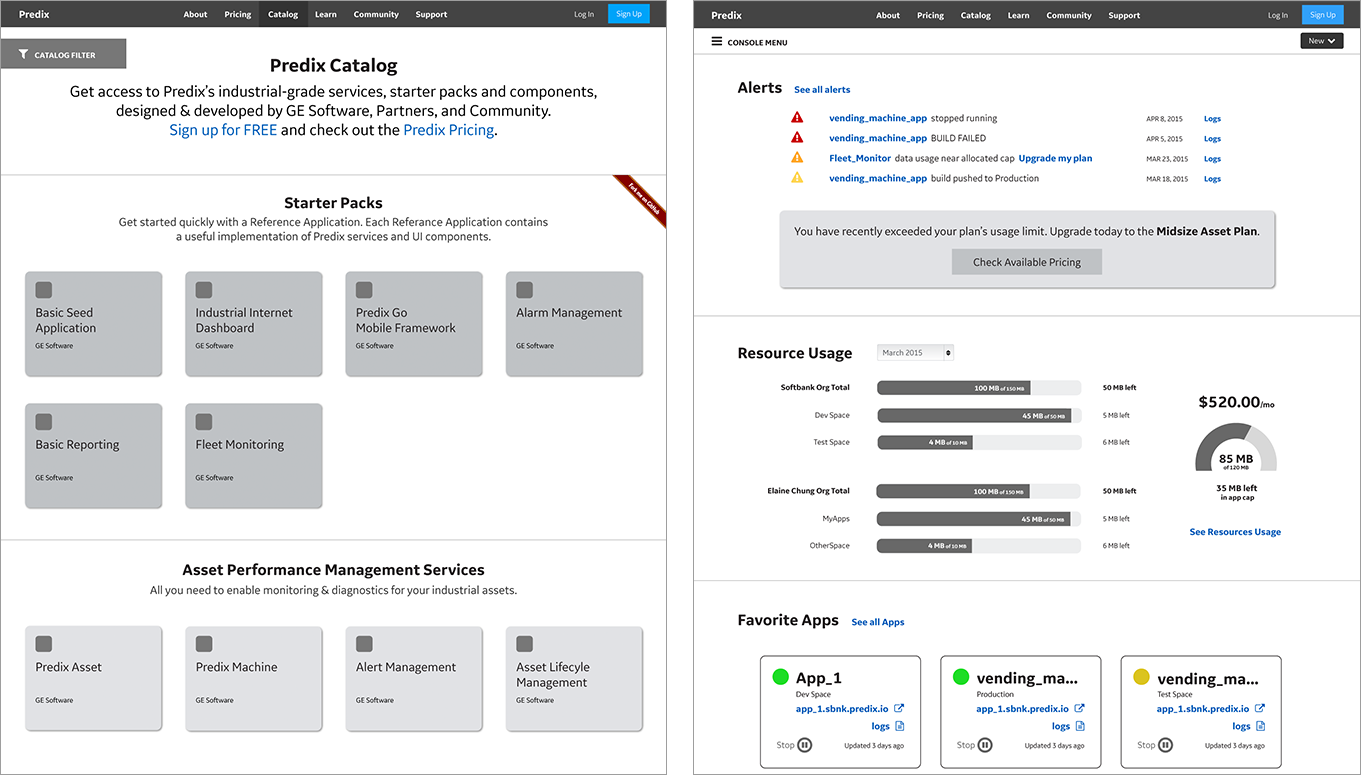Click the Upgrade my plan link
Viewport: 1363px width, 778px height.
[1055, 158]
